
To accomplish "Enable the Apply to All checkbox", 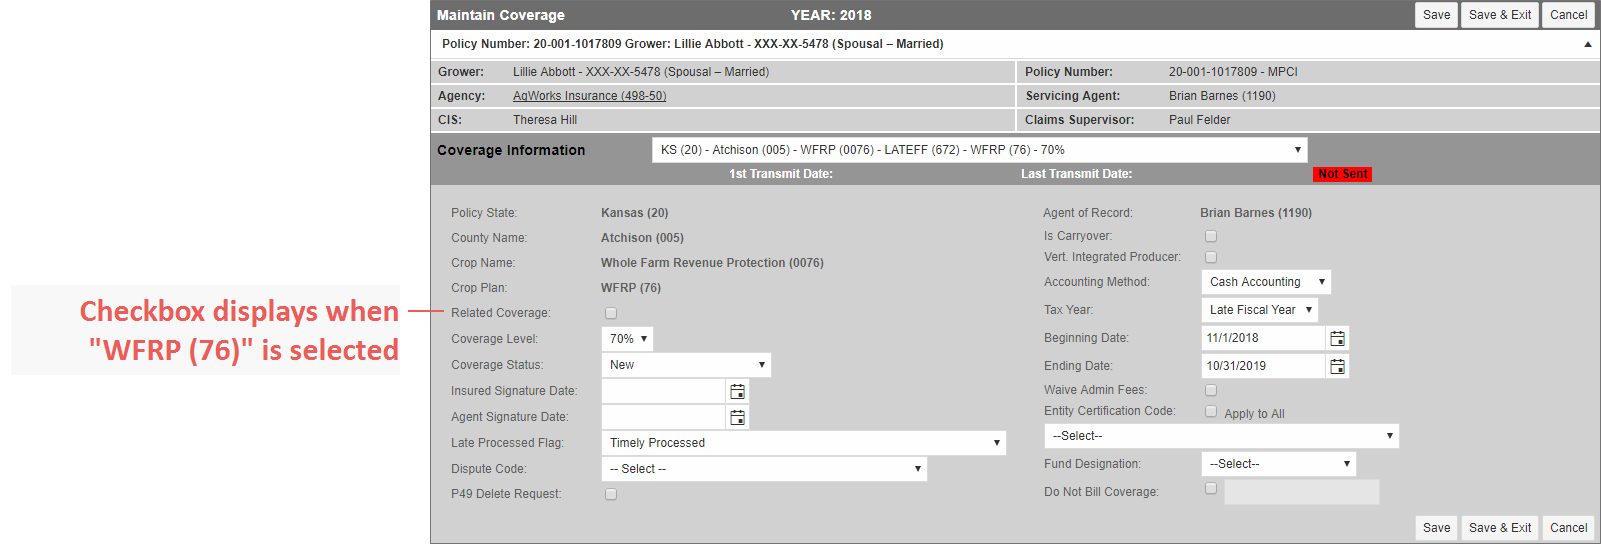I will coord(1211,411).
